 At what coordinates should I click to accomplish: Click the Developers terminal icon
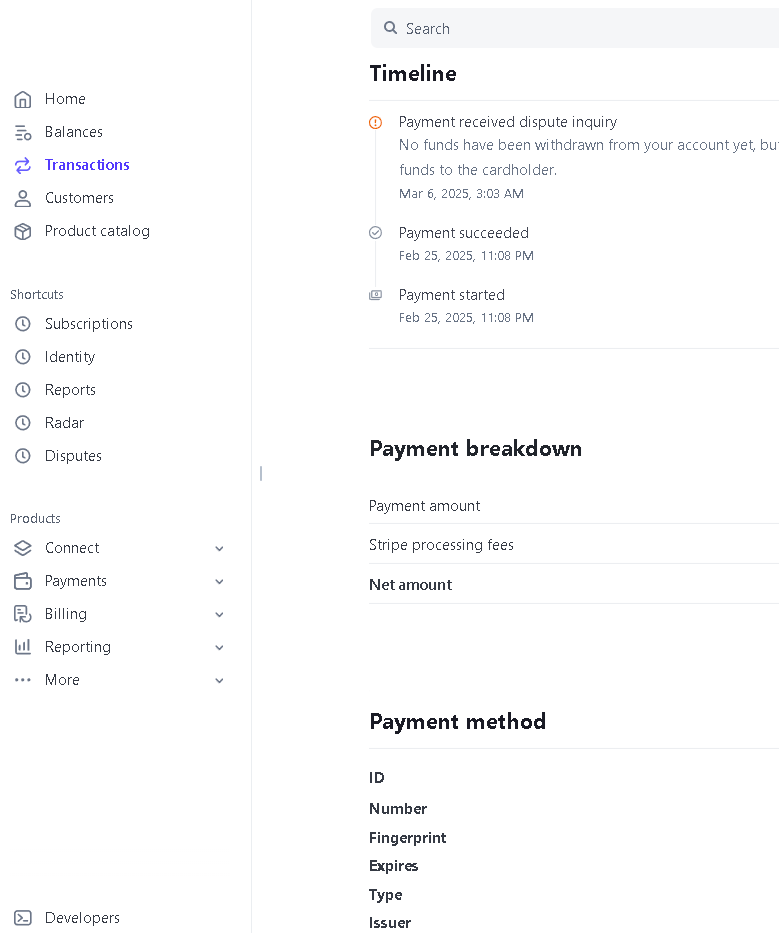[23, 918]
